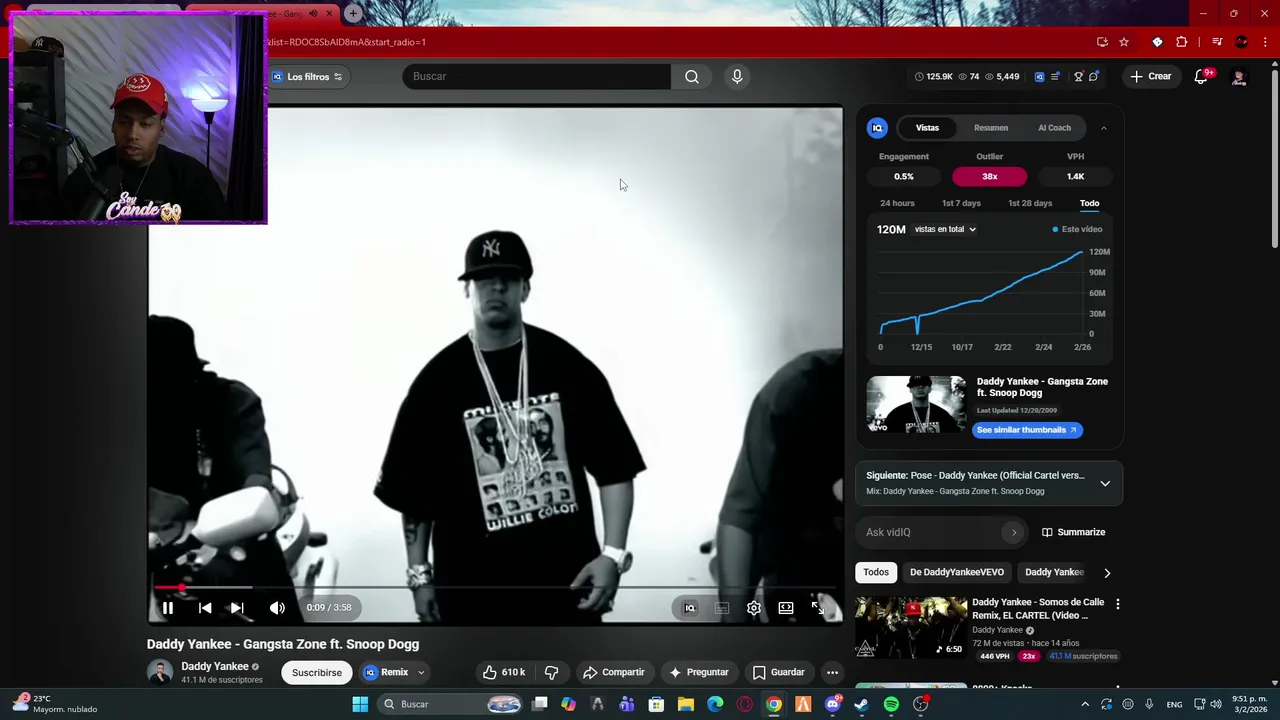The width and height of the screenshot is (1280, 720).
Task: Click the Summarize button
Action: [1073, 532]
